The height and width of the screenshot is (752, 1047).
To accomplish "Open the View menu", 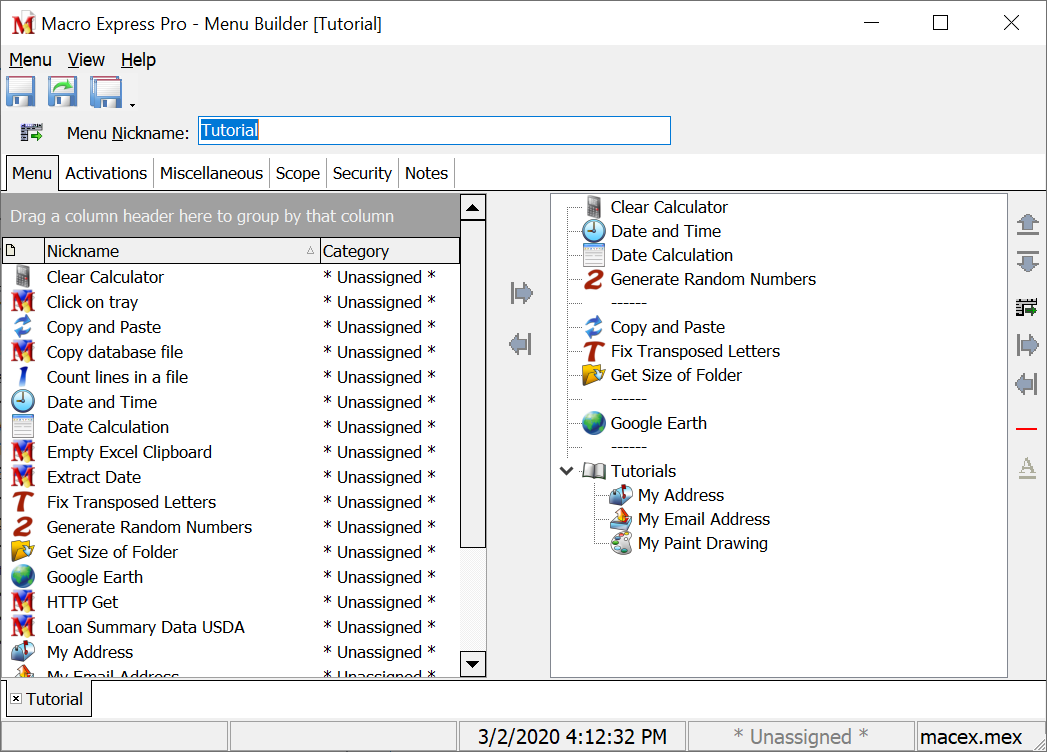I will pos(85,60).
